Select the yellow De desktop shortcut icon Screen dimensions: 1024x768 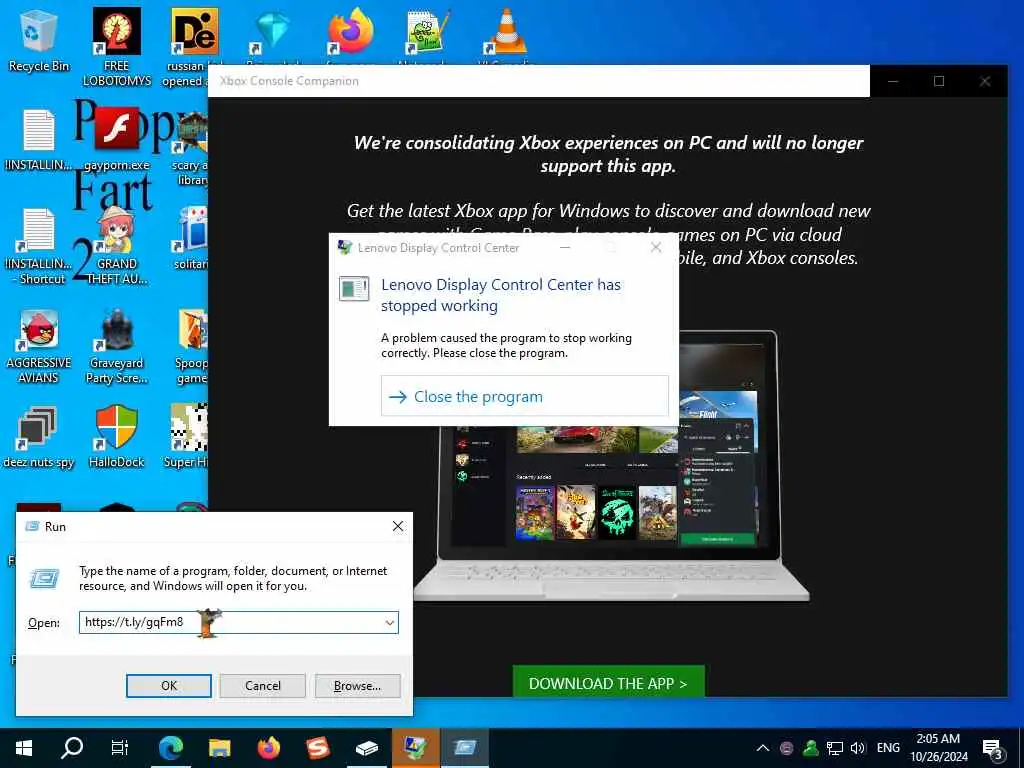[x=194, y=31]
